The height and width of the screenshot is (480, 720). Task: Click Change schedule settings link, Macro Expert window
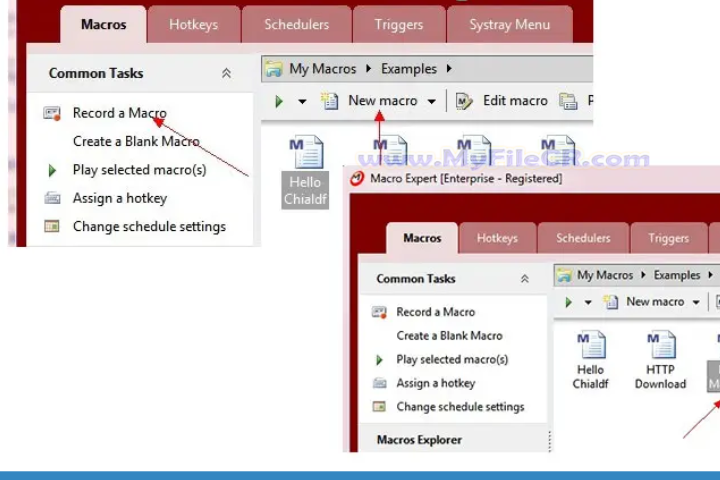pyautogui.click(x=460, y=407)
